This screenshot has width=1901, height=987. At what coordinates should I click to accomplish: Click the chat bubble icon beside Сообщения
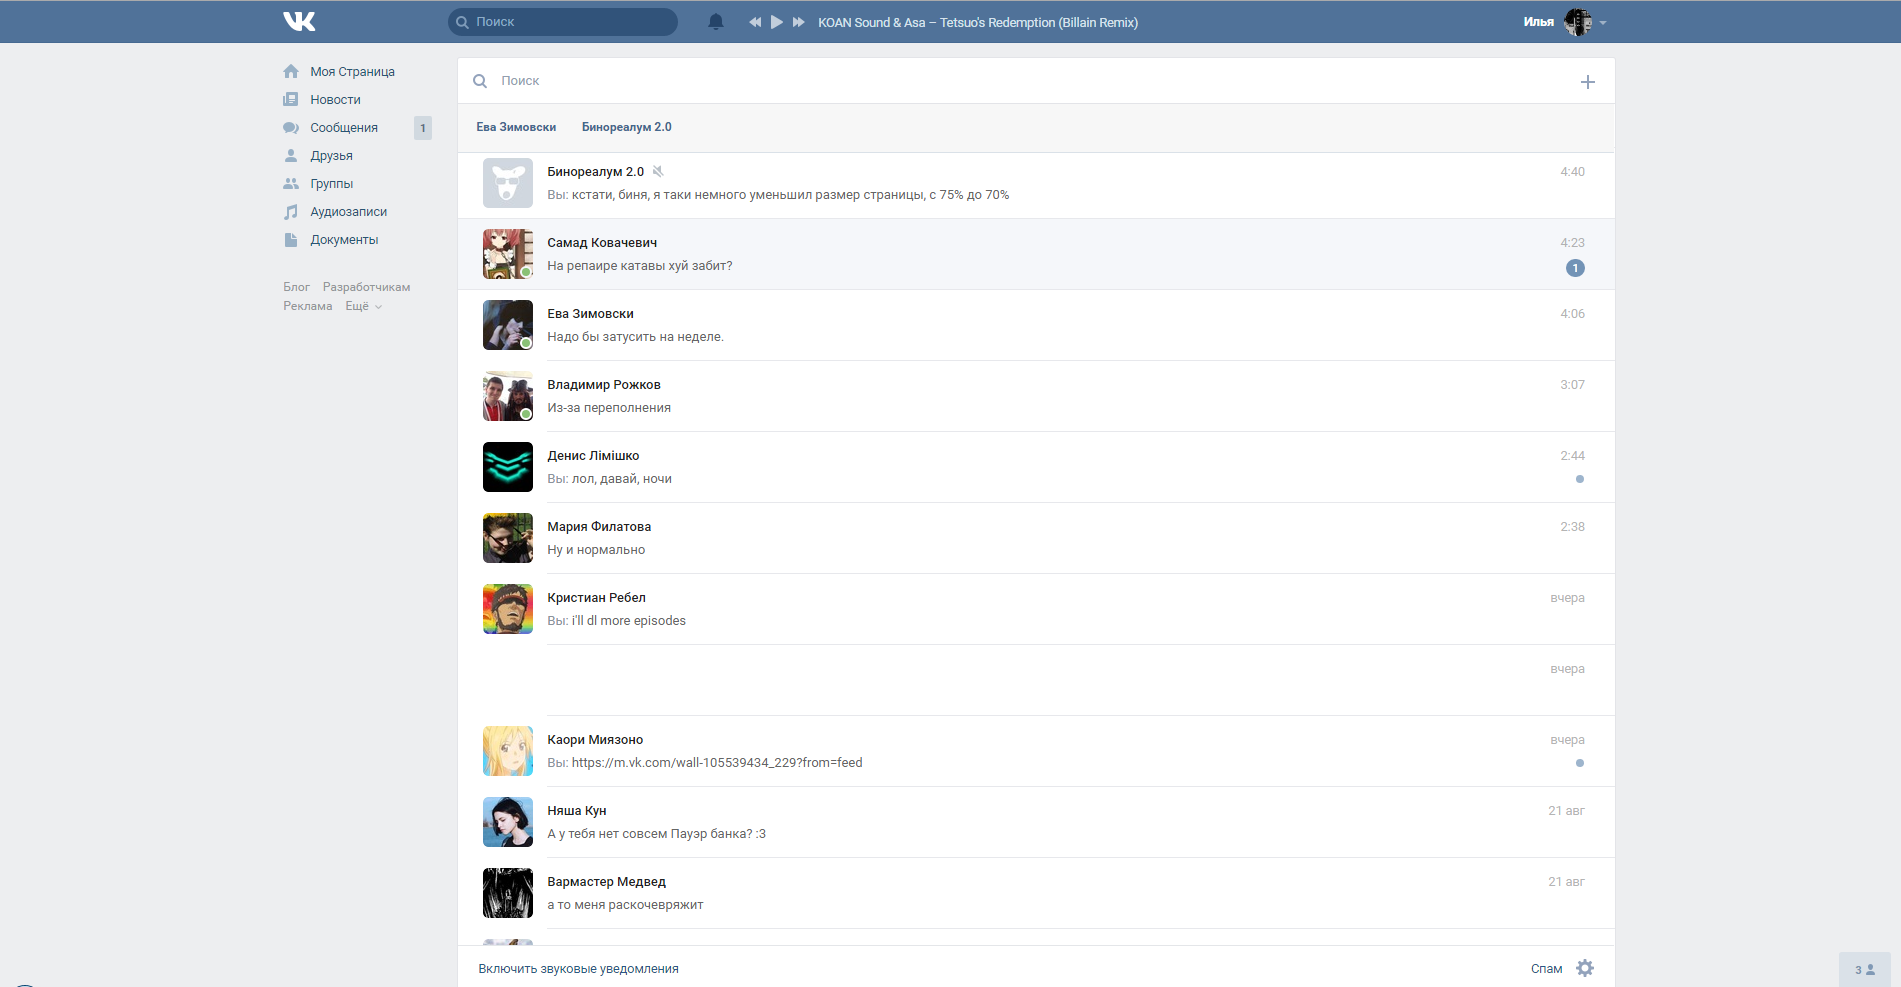click(291, 128)
